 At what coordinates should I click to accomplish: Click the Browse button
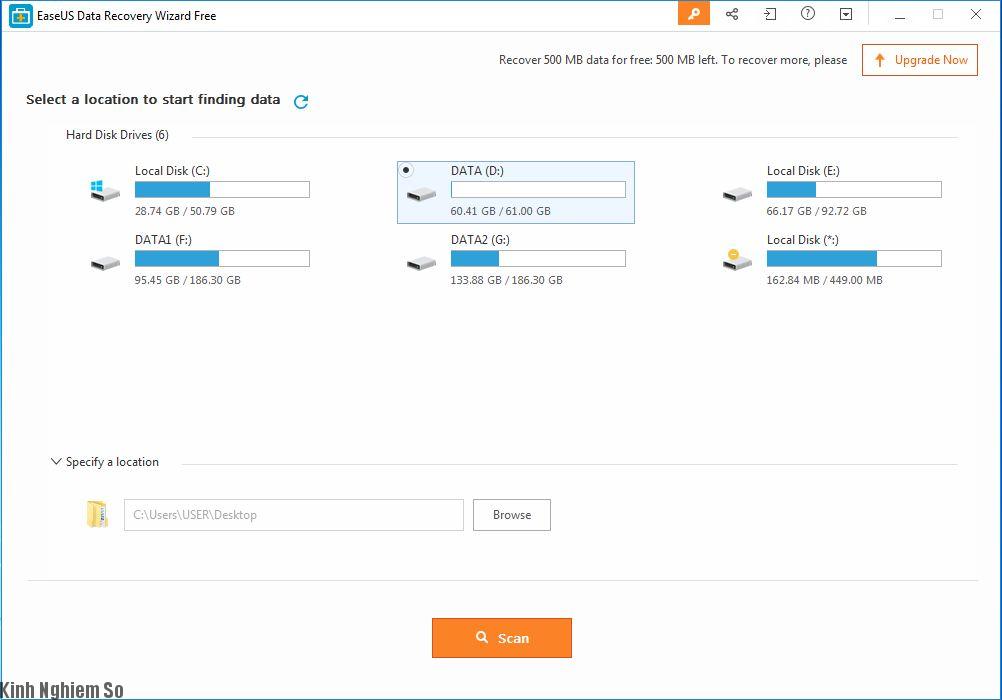coord(512,515)
